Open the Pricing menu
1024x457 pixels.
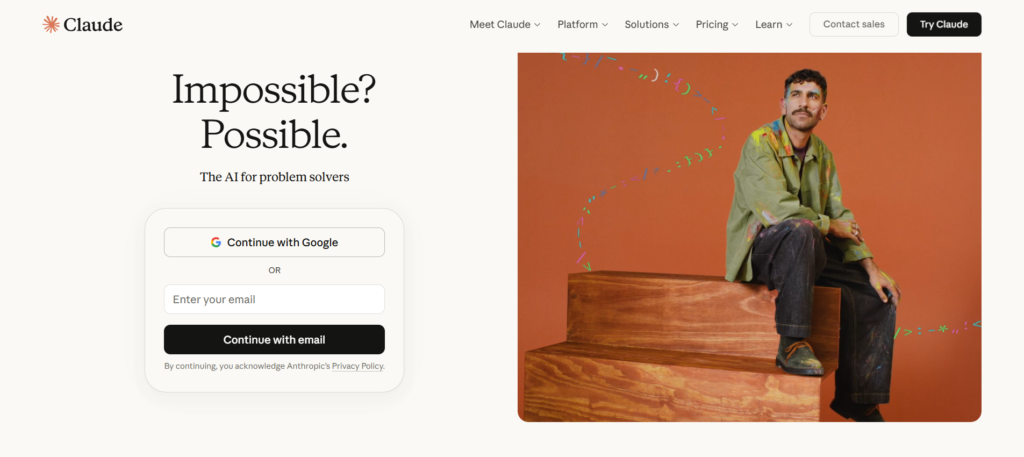click(717, 24)
